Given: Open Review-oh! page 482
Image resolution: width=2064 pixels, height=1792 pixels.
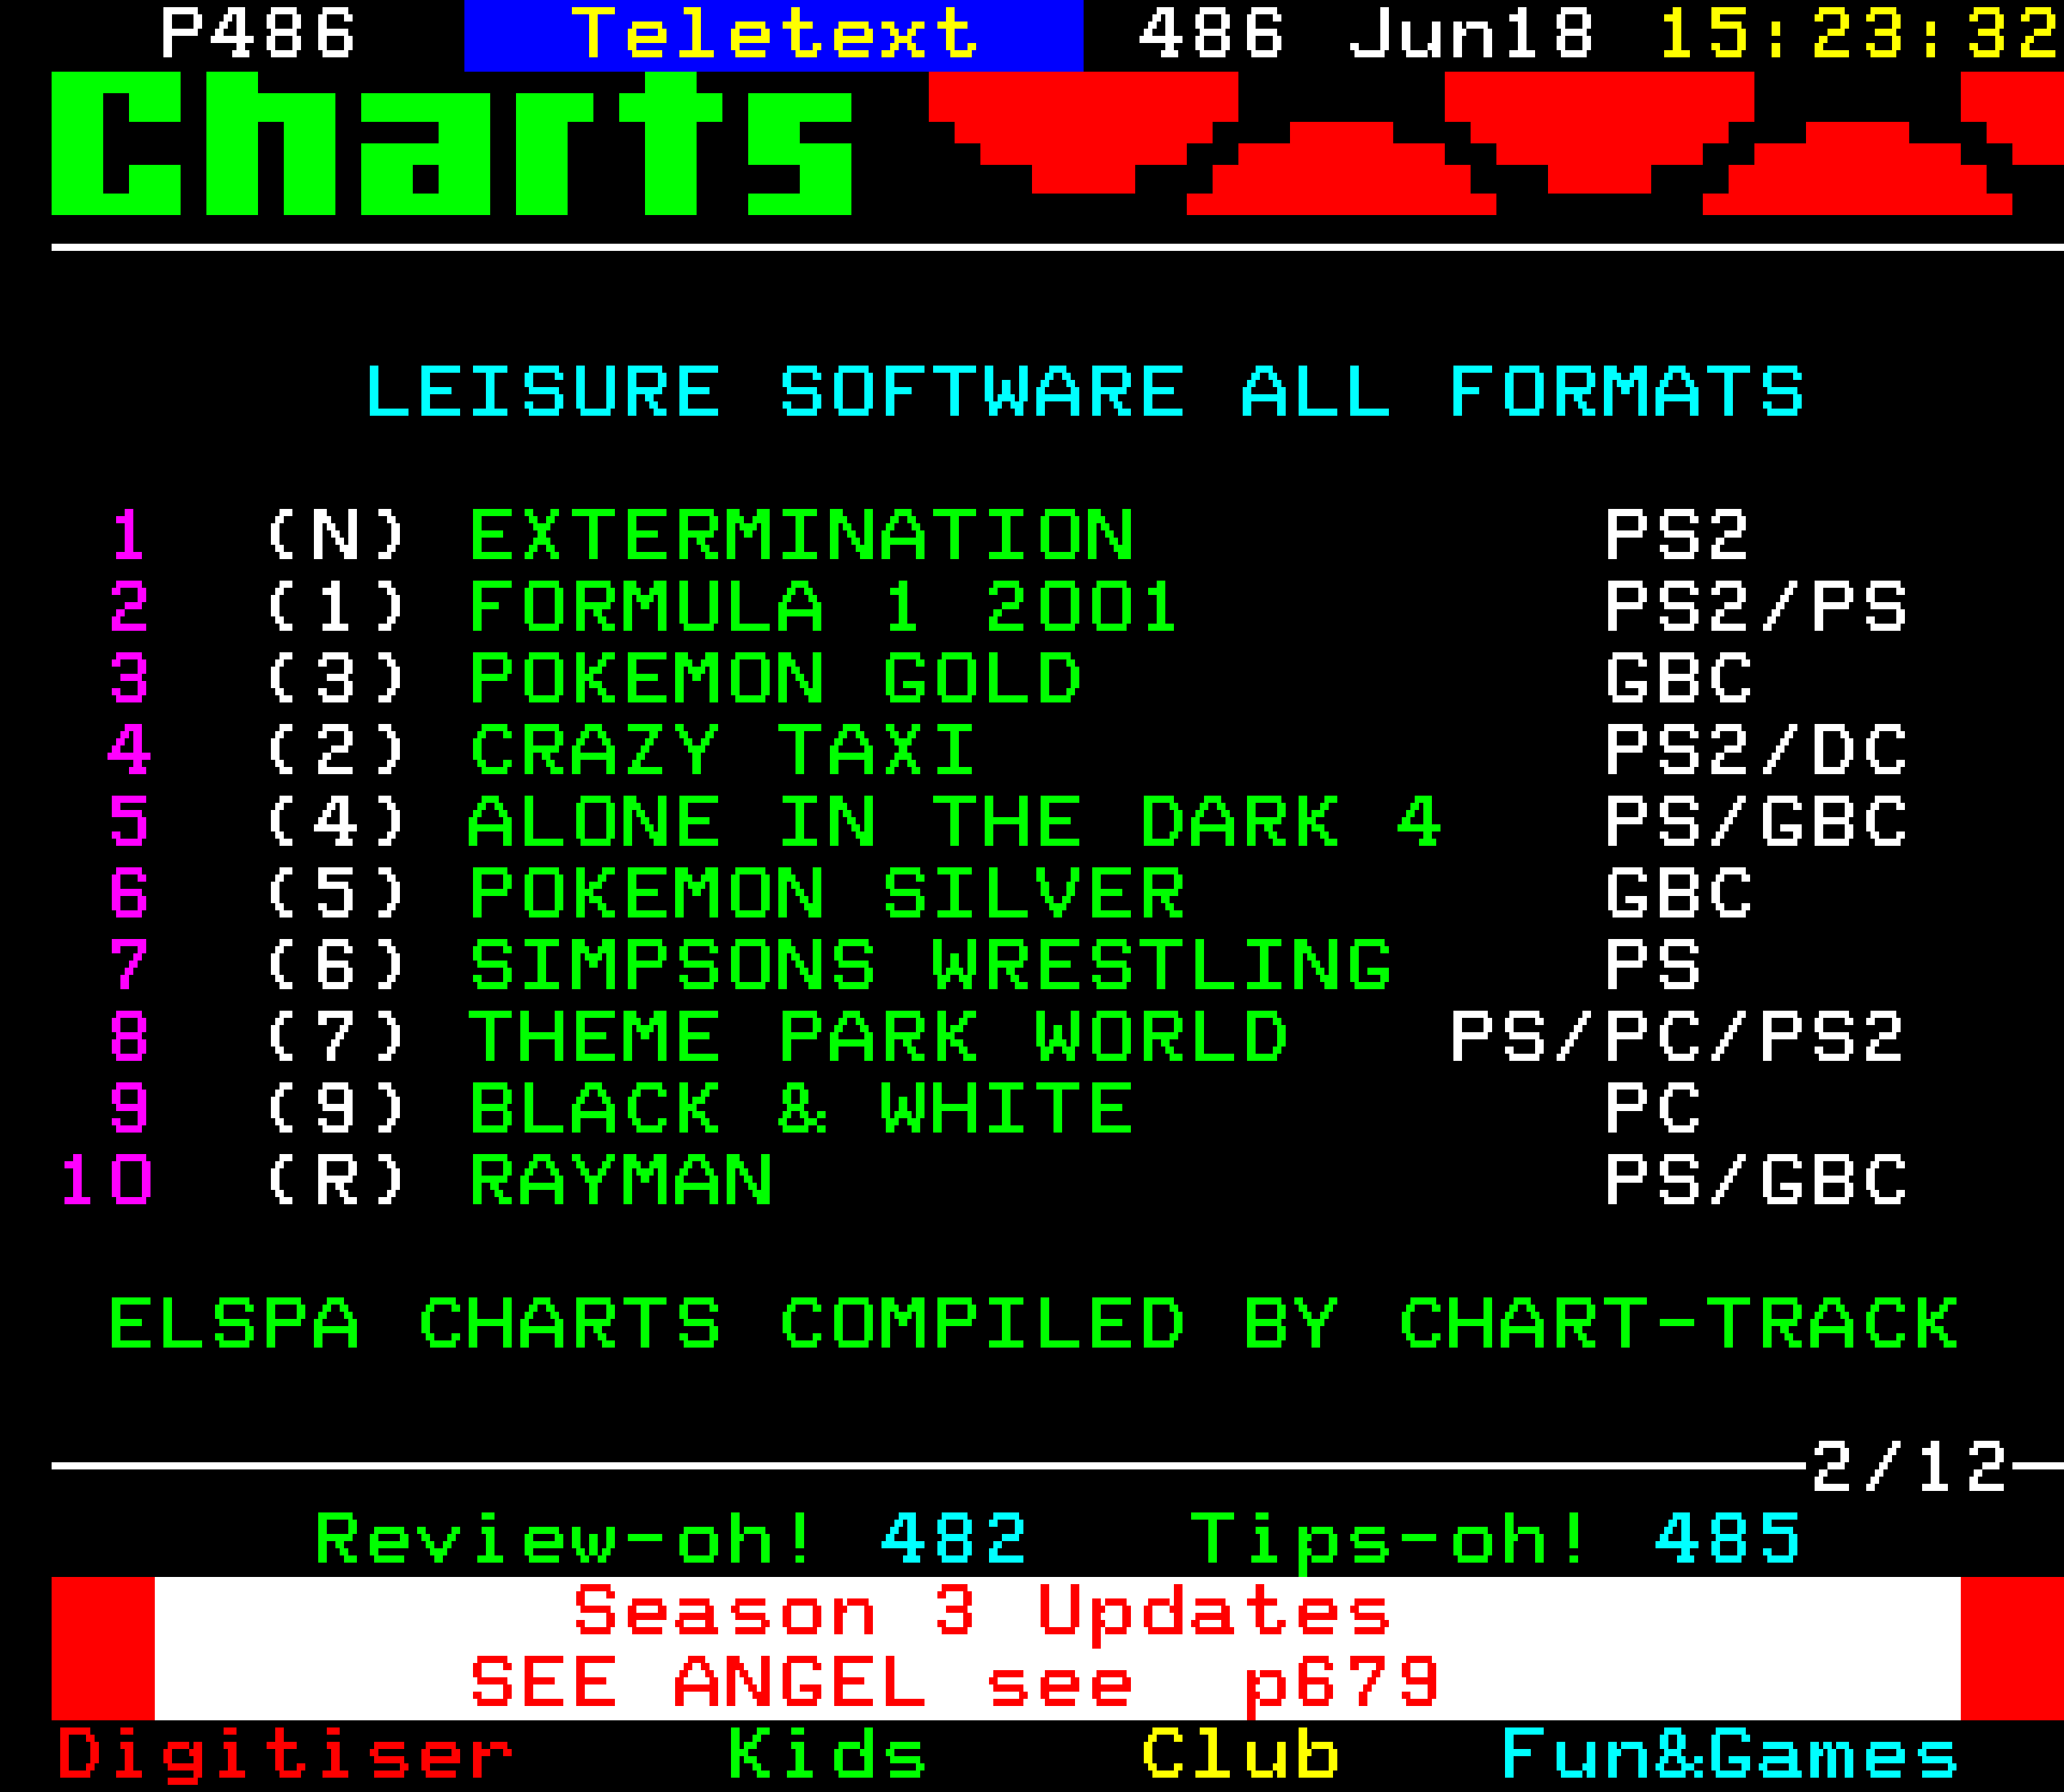Looking at the screenshot, I should 670,1538.
